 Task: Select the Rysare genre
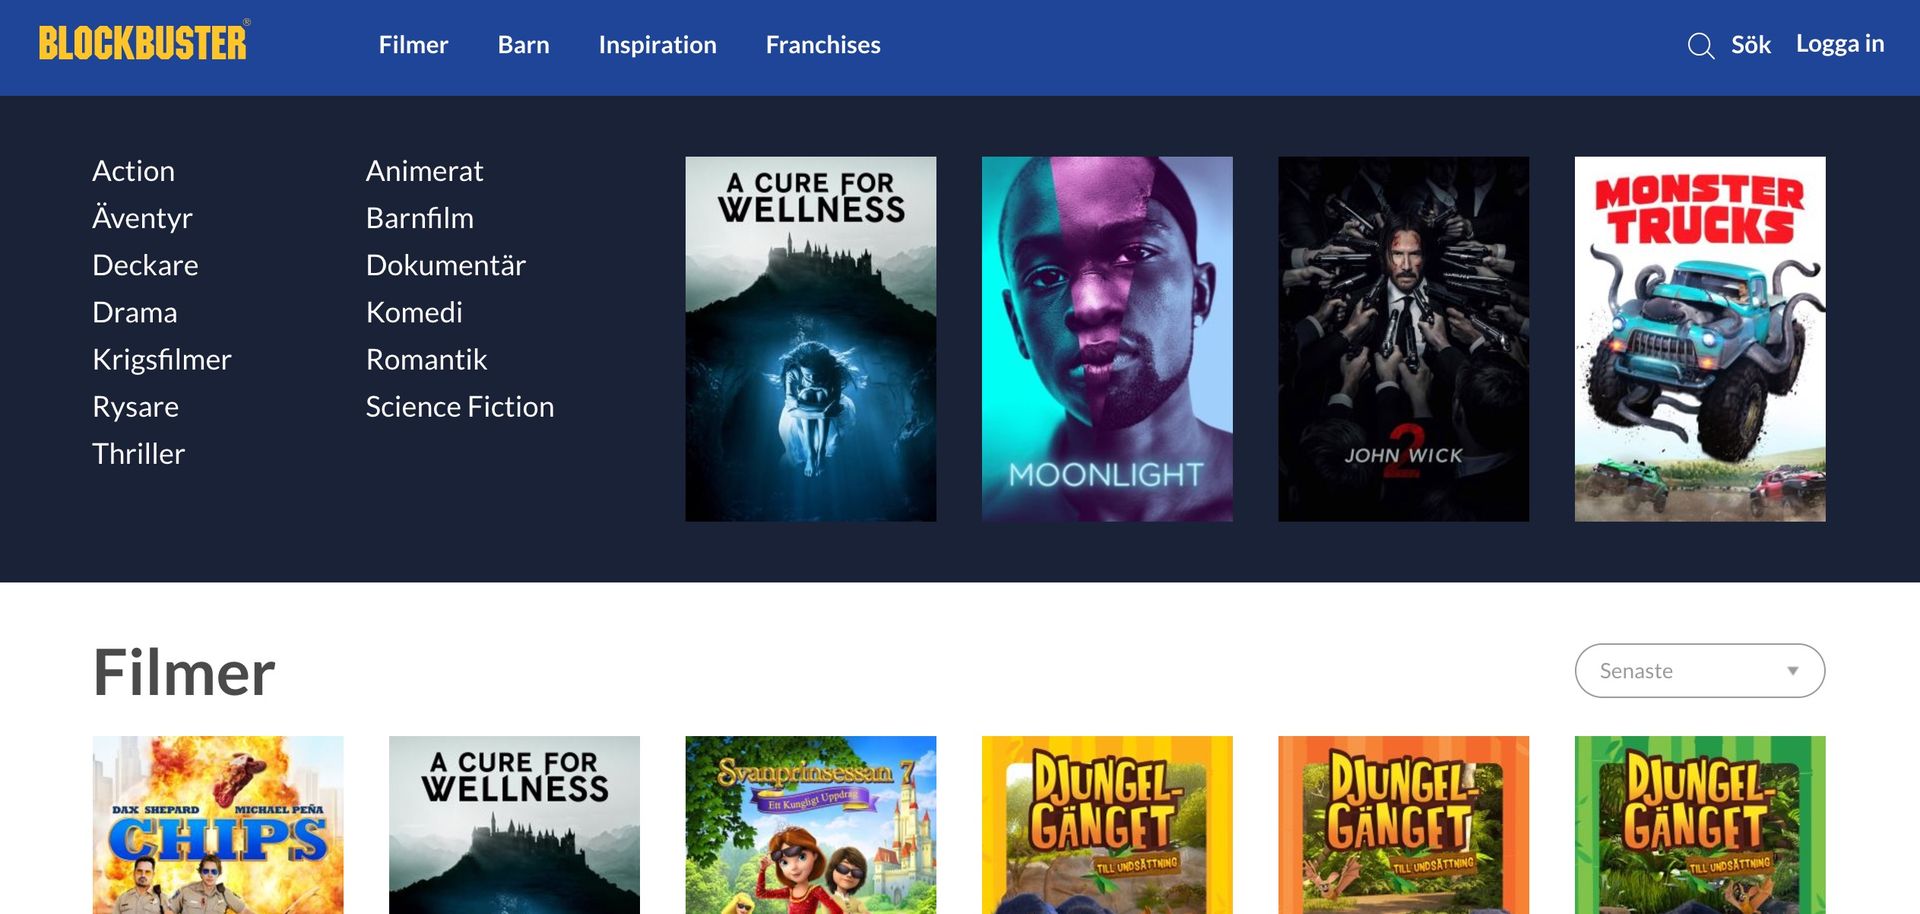pos(135,407)
